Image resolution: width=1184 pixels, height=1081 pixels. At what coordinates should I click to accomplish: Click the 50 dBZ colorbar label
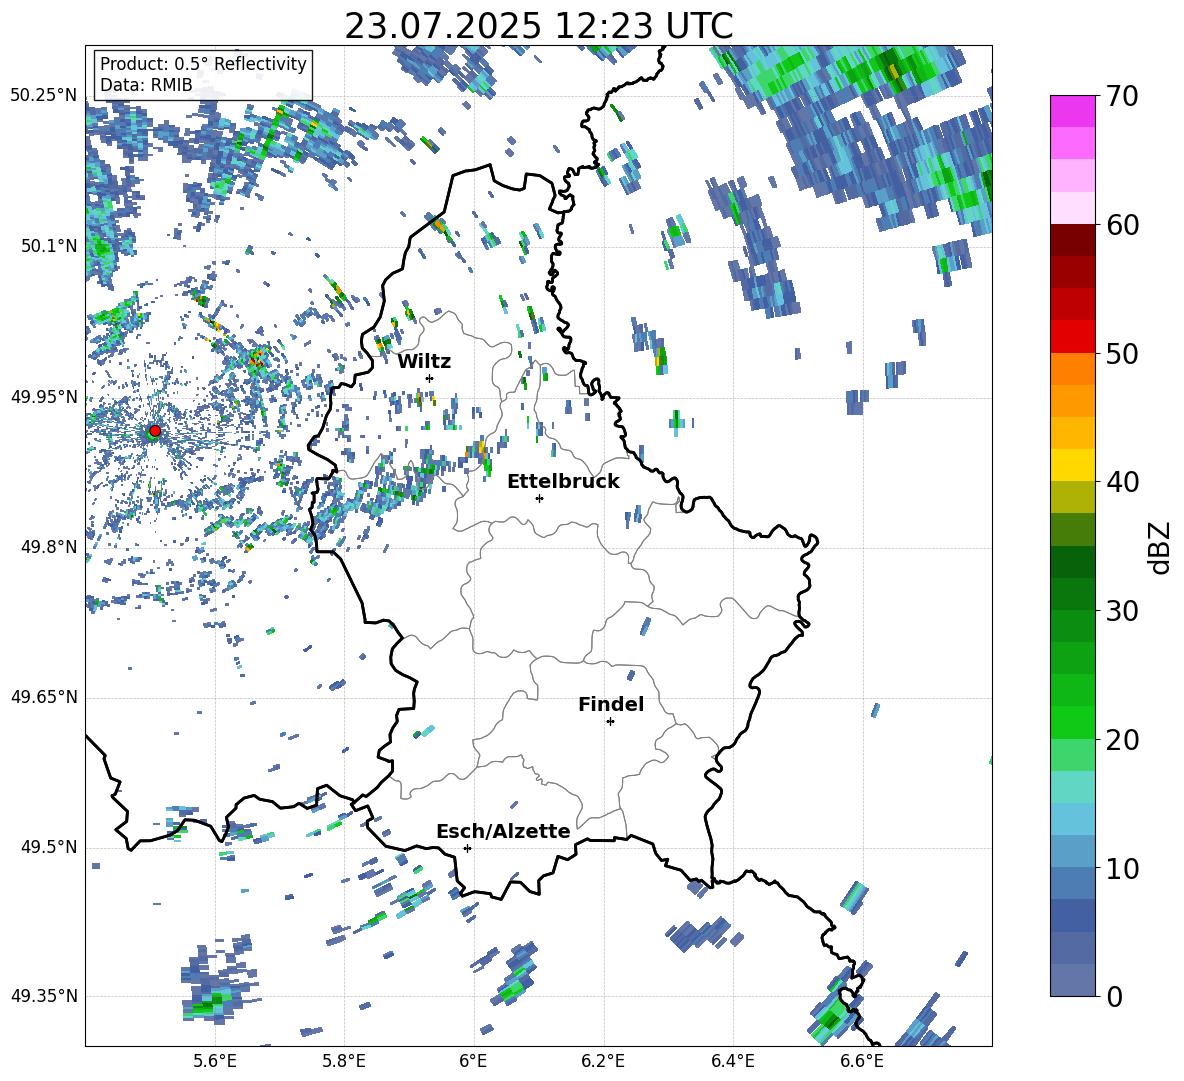tap(1122, 354)
